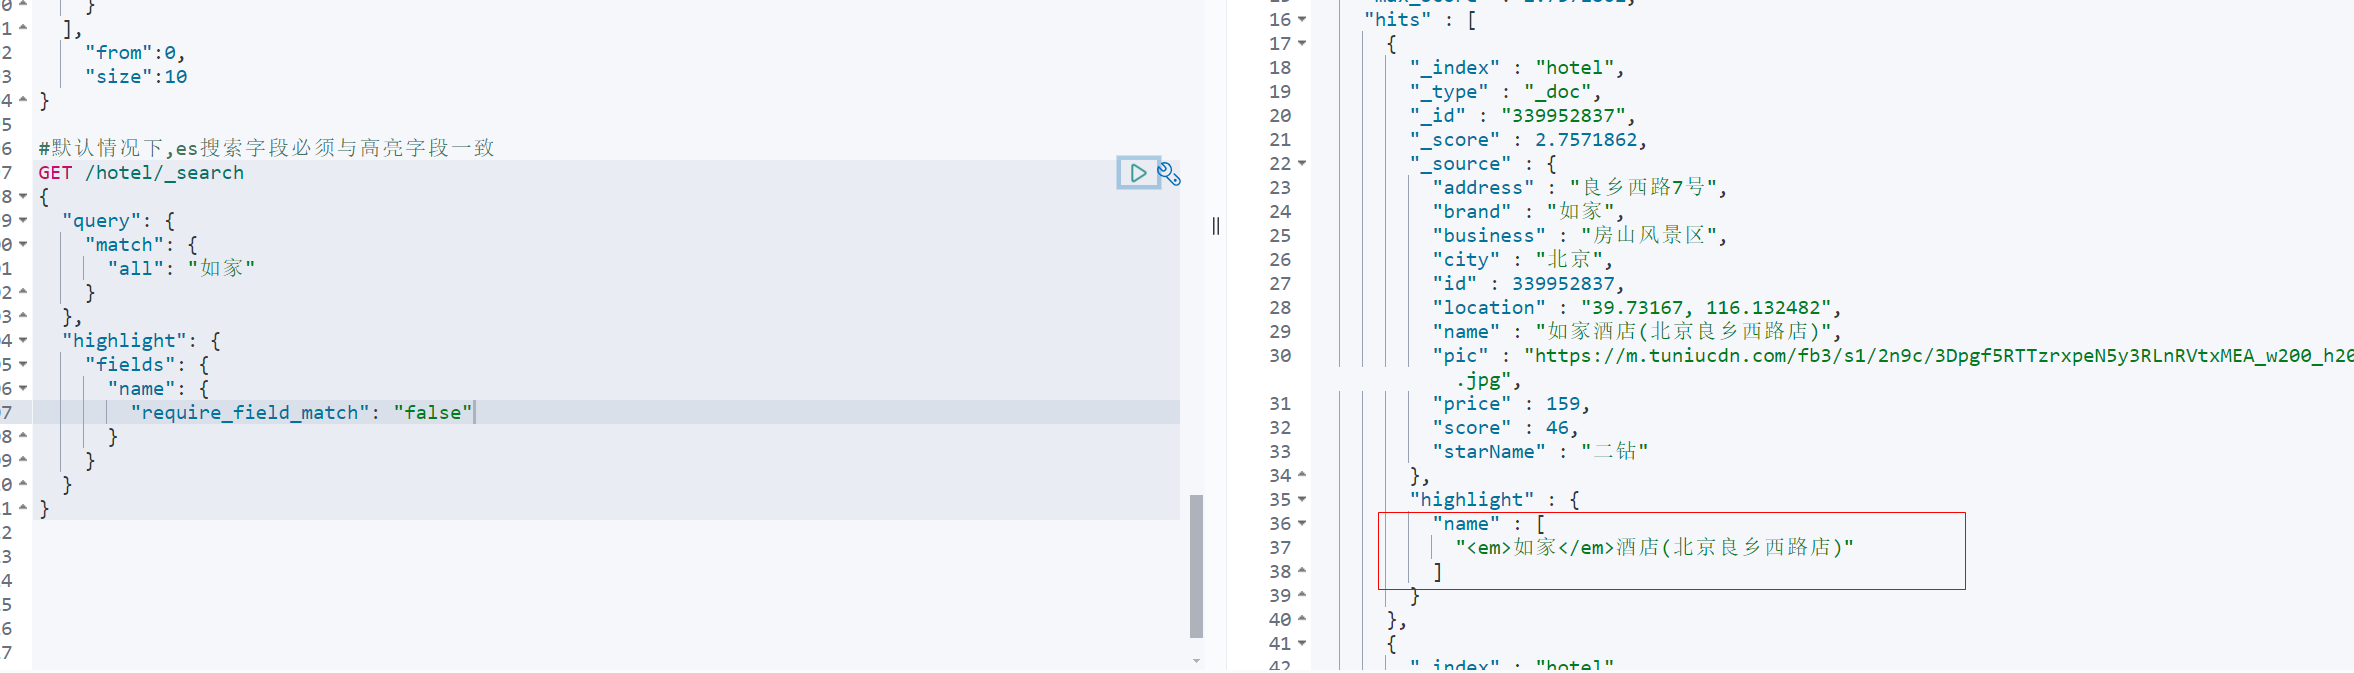Click the "price" : 159 response line
Screen dimensions: 2354x673
point(1510,403)
